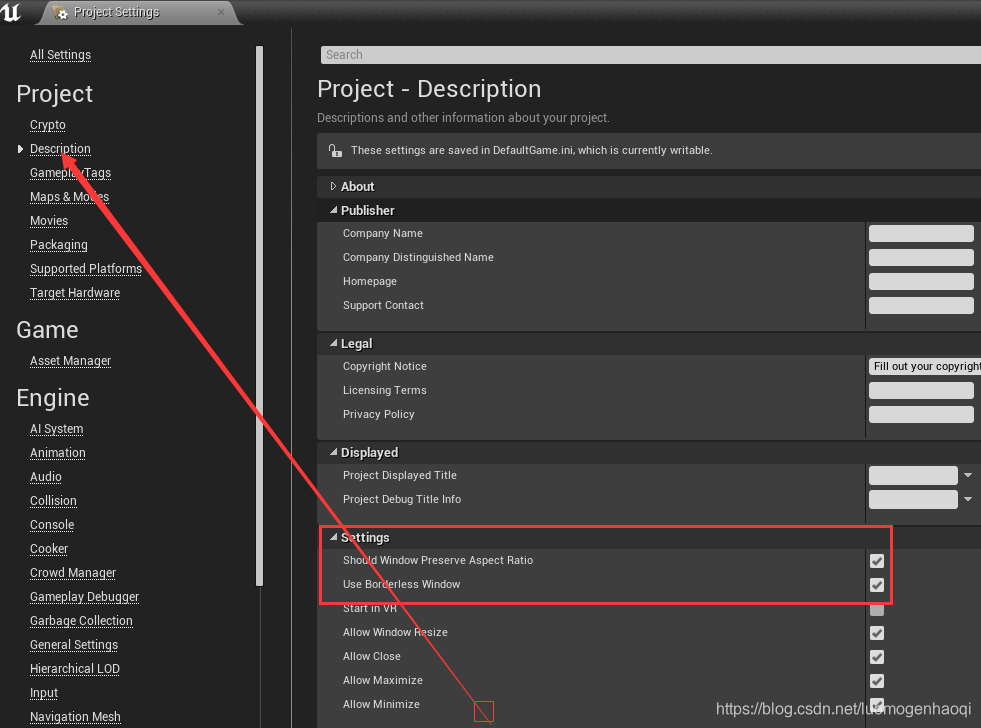Toggle the Allow Window Resize checkbox

[x=877, y=633]
